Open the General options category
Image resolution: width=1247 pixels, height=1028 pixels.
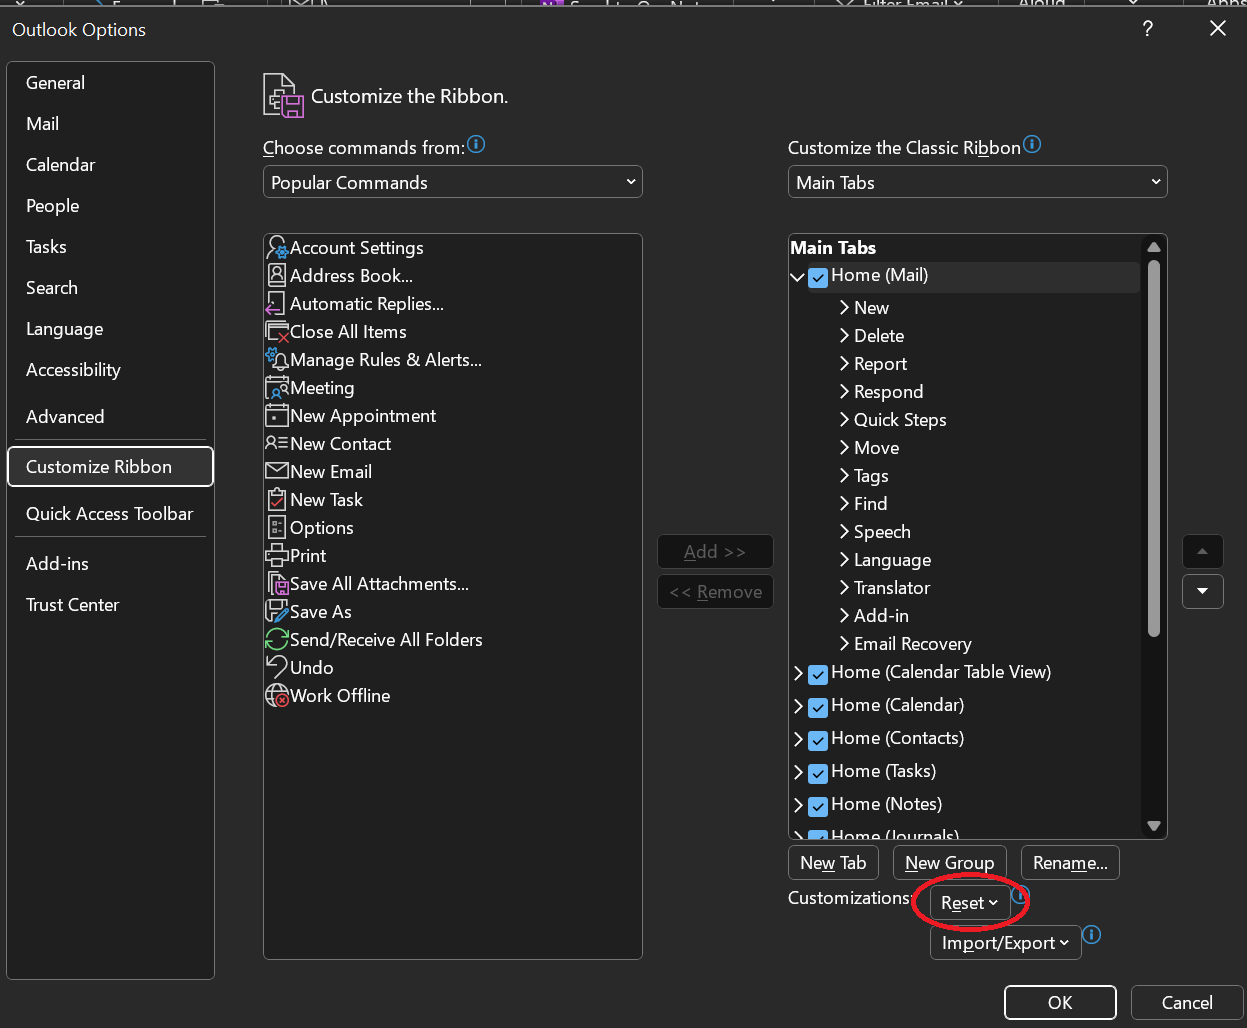coord(110,83)
